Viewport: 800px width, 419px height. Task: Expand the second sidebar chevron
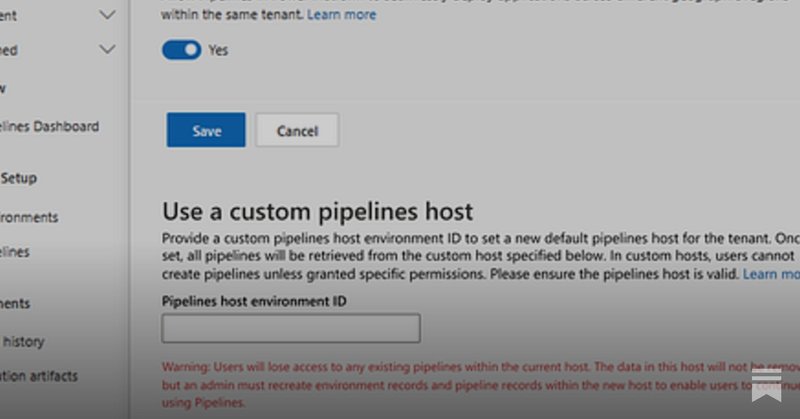(107, 50)
